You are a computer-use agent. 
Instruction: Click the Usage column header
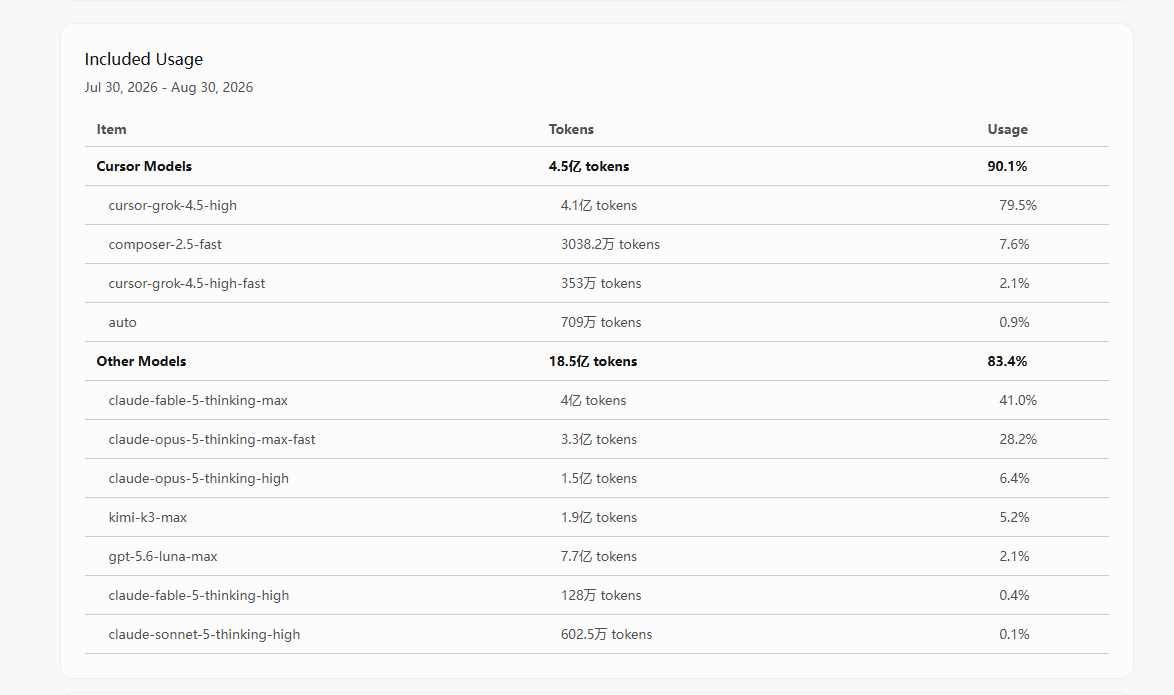(x=1007, y=130)
